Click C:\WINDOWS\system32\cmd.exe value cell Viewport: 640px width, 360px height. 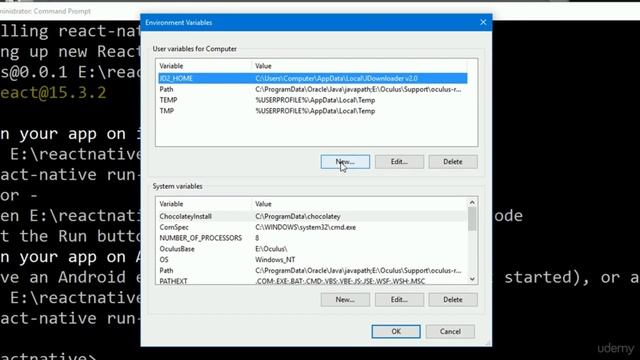click(305, 227)
